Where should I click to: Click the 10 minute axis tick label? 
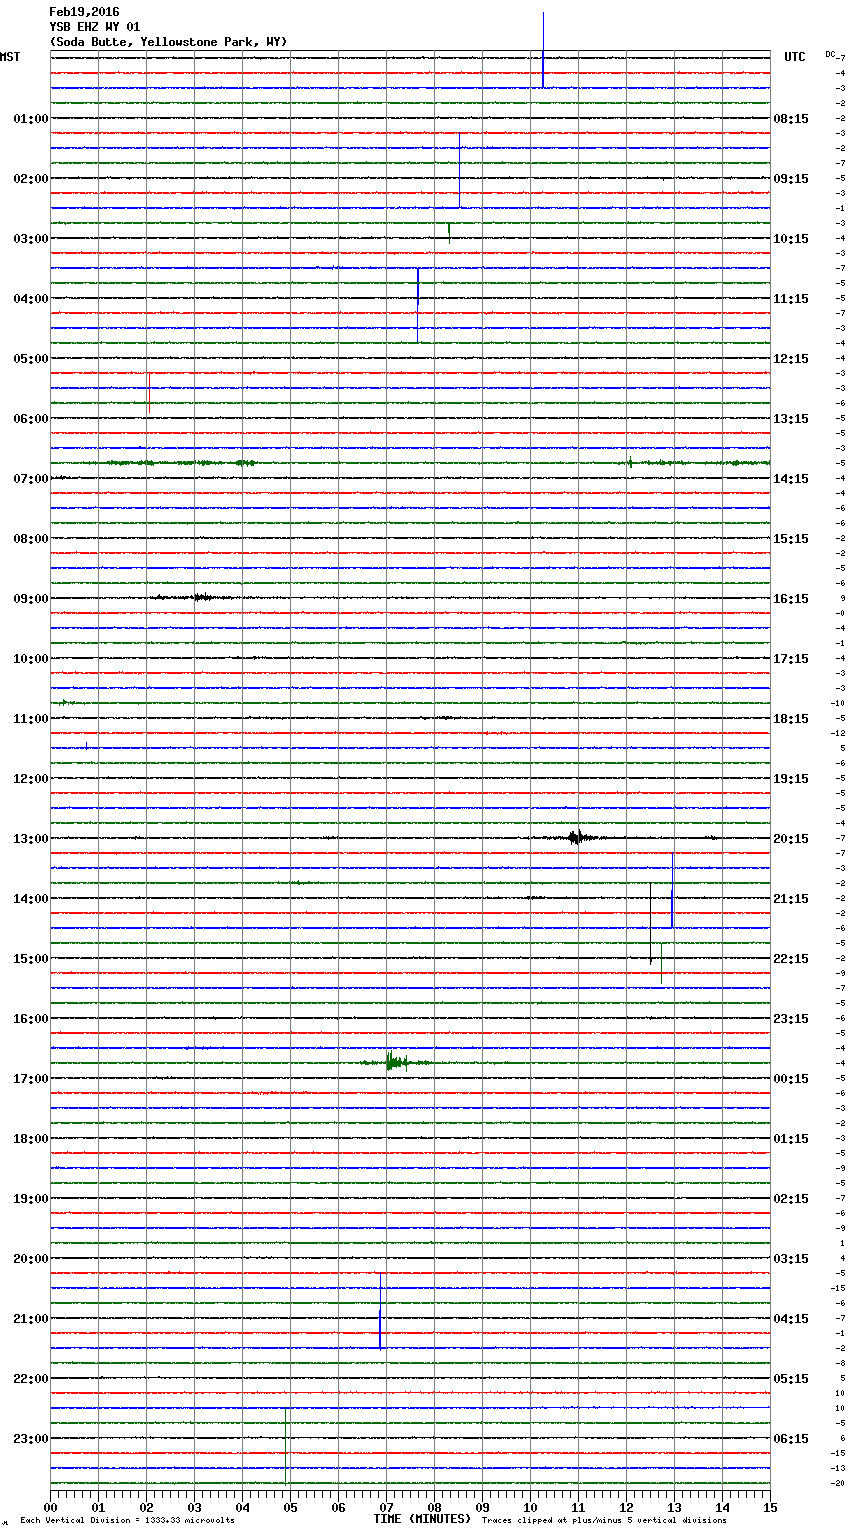[x=531, y=1506]
